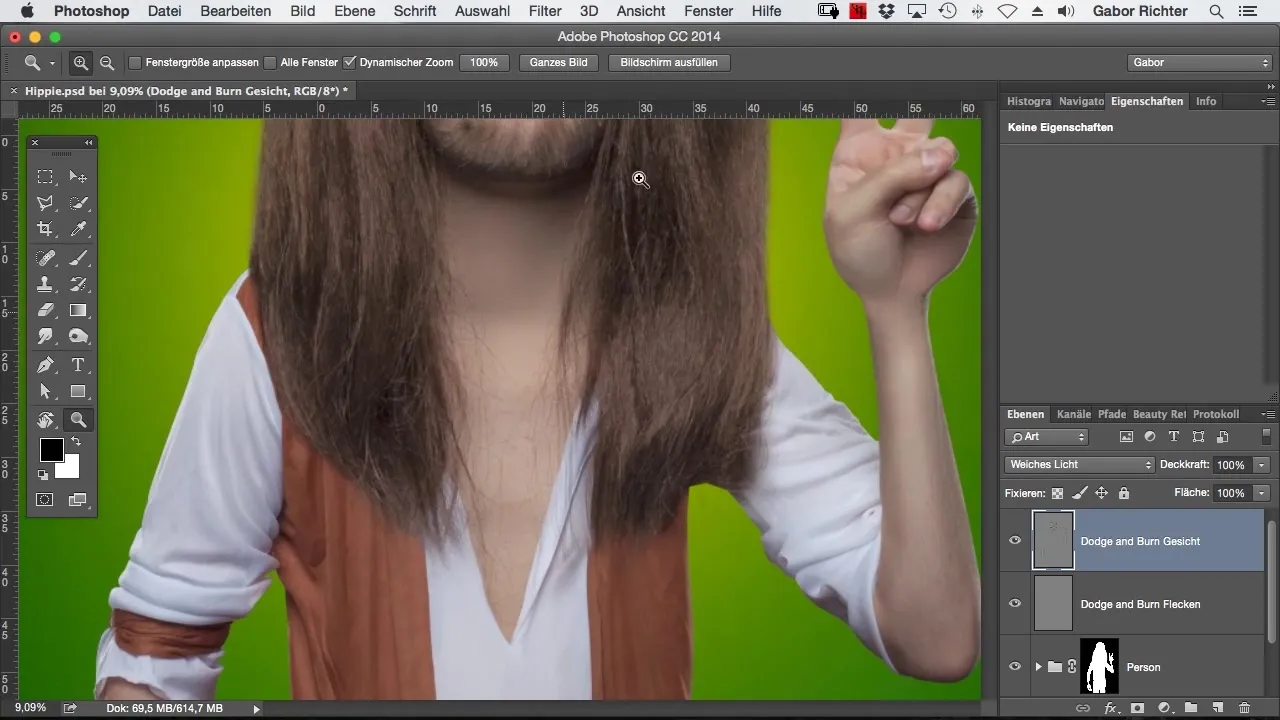Select the Pen tool
The width and height of the screenshot is (1280, 720).
click(46, 365)
